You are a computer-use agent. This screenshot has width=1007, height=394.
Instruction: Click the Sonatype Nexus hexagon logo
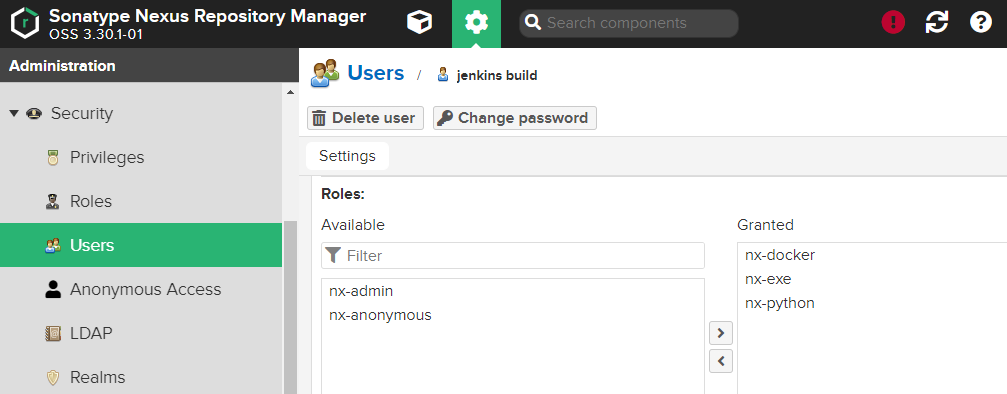(x=24, y=23)
